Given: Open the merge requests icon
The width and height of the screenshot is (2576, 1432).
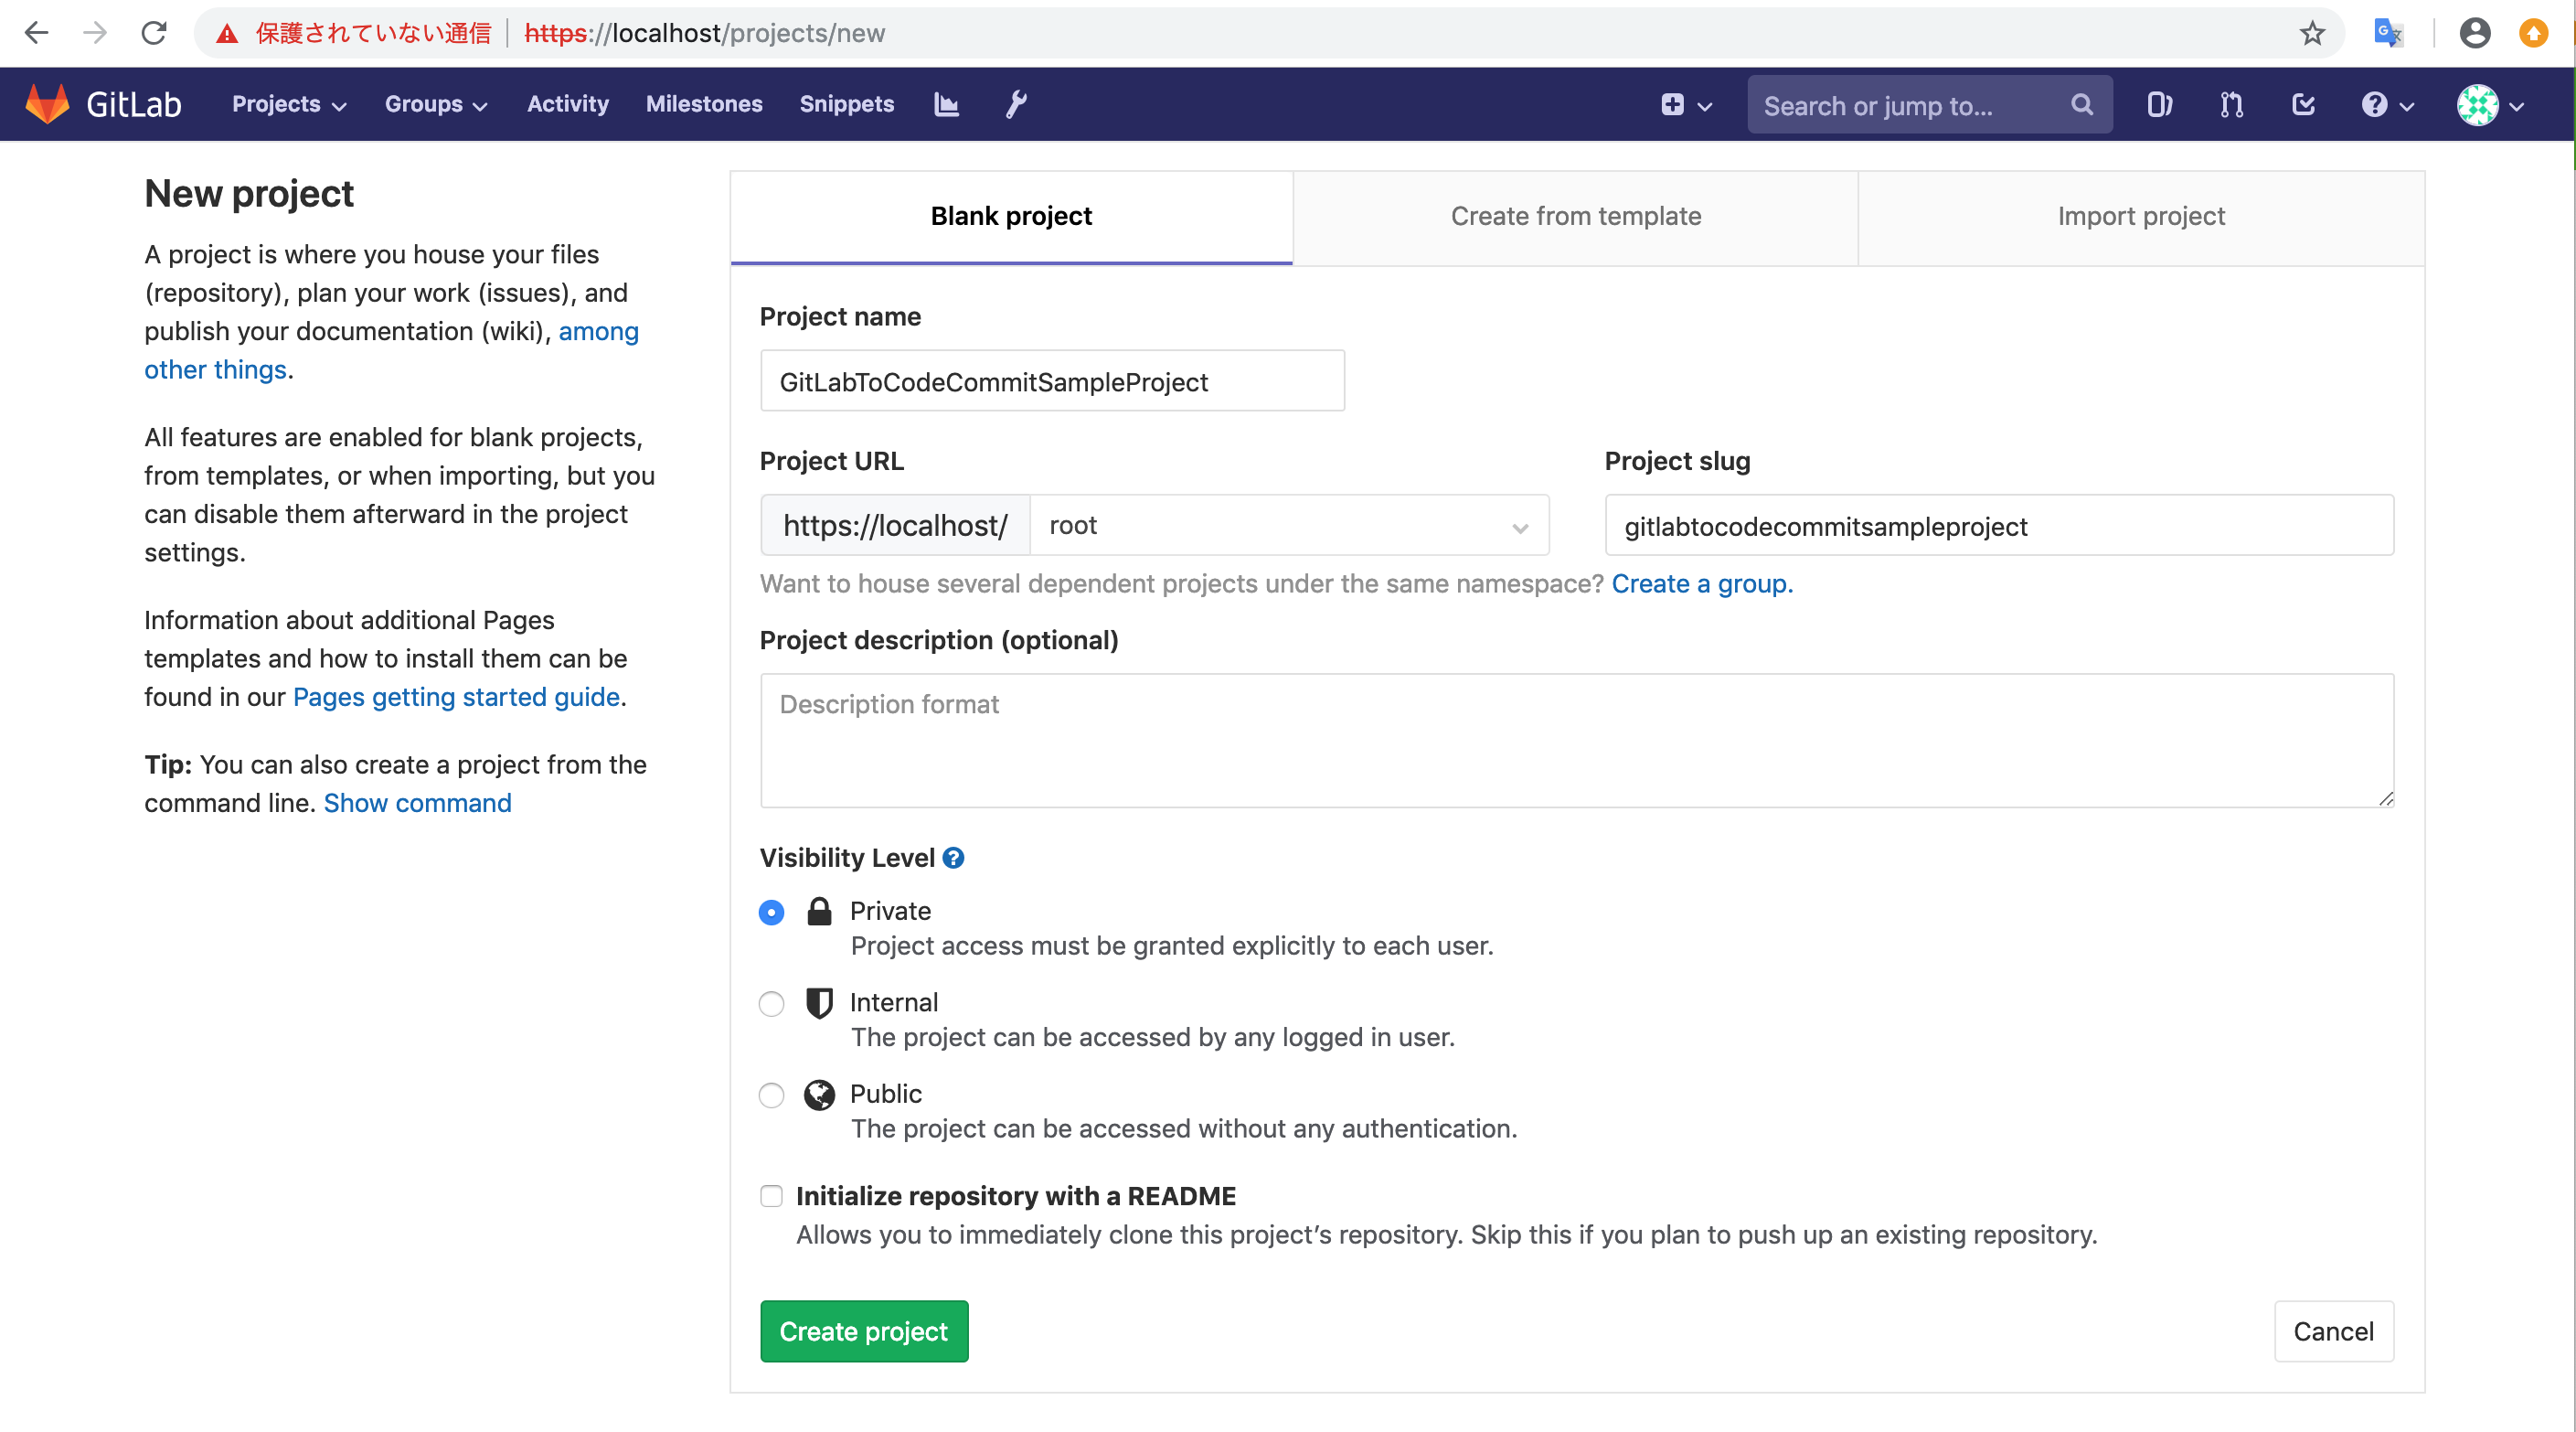Looking at the screenshot, I should click(2231, 103).
